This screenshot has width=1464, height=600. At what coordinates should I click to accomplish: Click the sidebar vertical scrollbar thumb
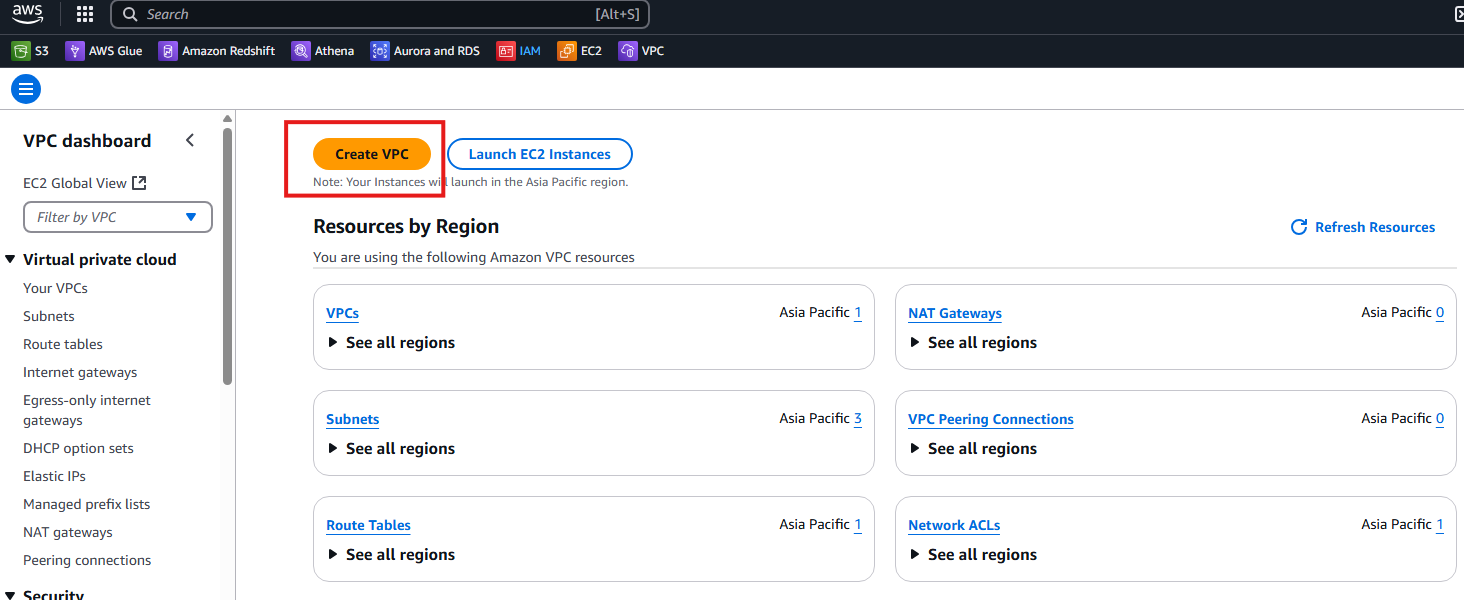tap(227, 256)
